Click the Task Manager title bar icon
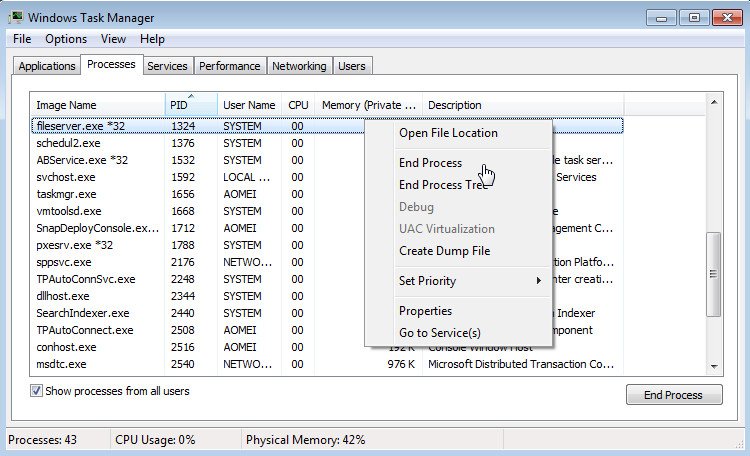This screenshot has height=456, width=750. click(x=17, y=17)
